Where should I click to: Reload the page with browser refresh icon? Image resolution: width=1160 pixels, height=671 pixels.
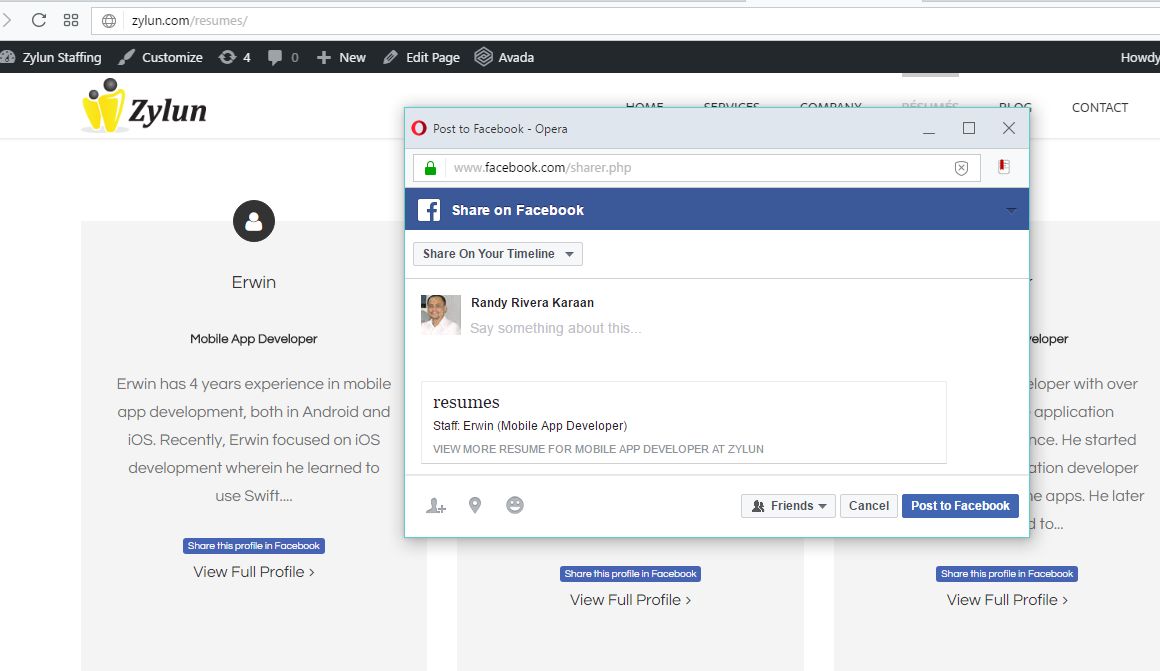coord(39,20)
